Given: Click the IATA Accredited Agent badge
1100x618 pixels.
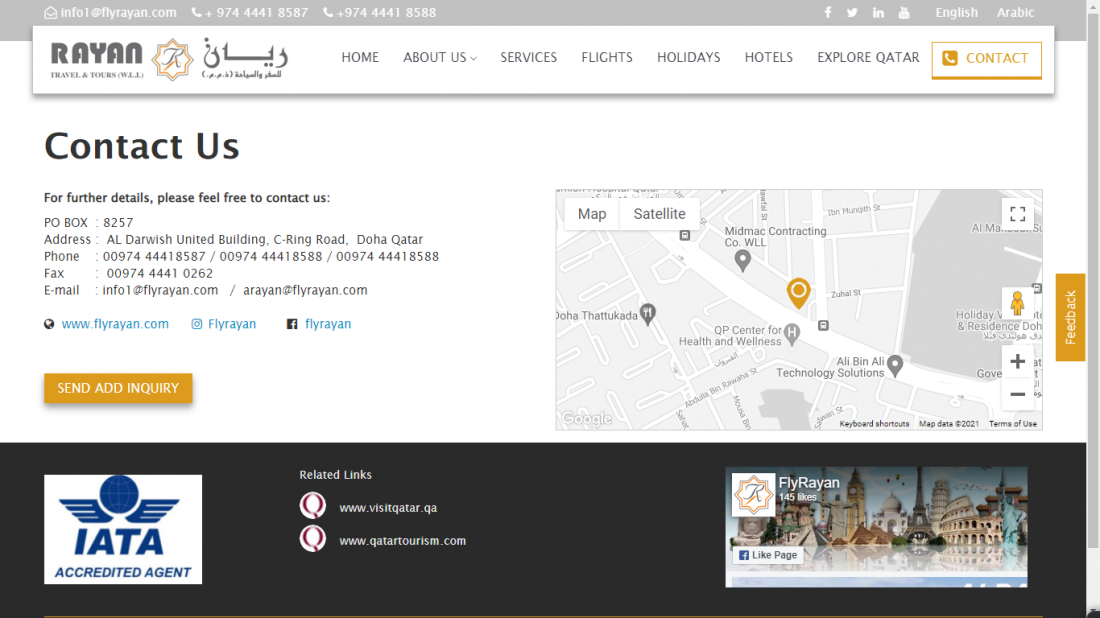Looking at the screenshot, I should tap(123, 530).
